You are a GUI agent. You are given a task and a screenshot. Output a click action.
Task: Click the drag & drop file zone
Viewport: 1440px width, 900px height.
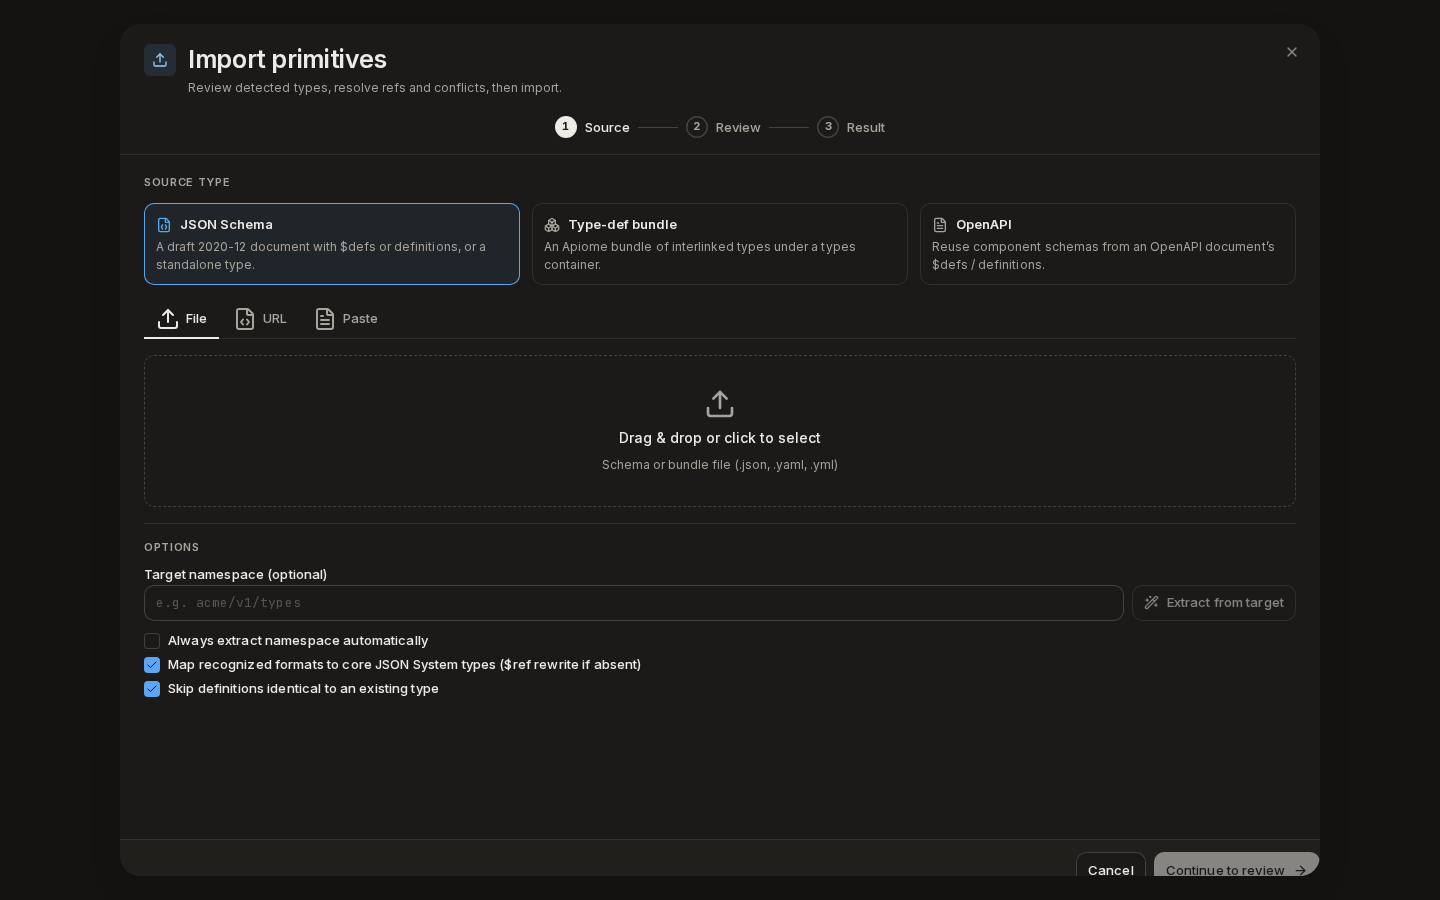[x=720, y=431]
